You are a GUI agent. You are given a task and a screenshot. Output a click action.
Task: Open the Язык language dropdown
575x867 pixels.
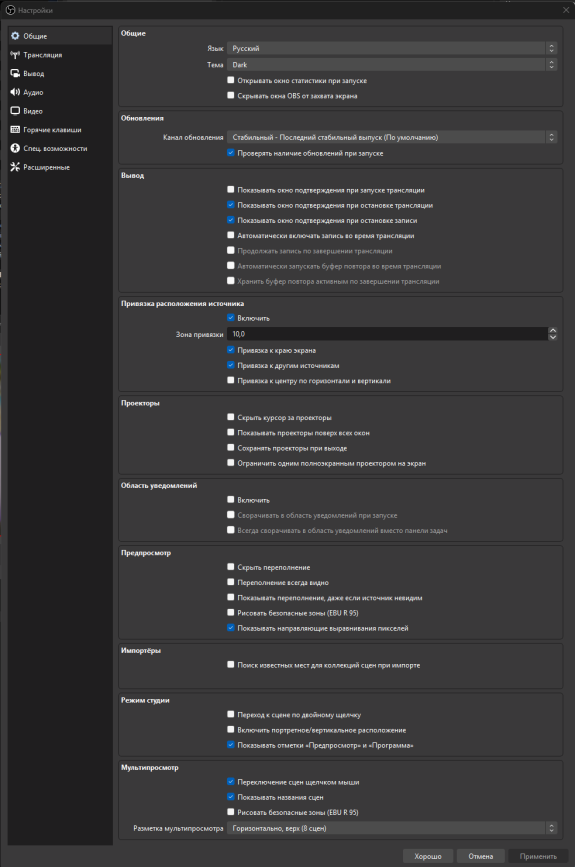391,49
